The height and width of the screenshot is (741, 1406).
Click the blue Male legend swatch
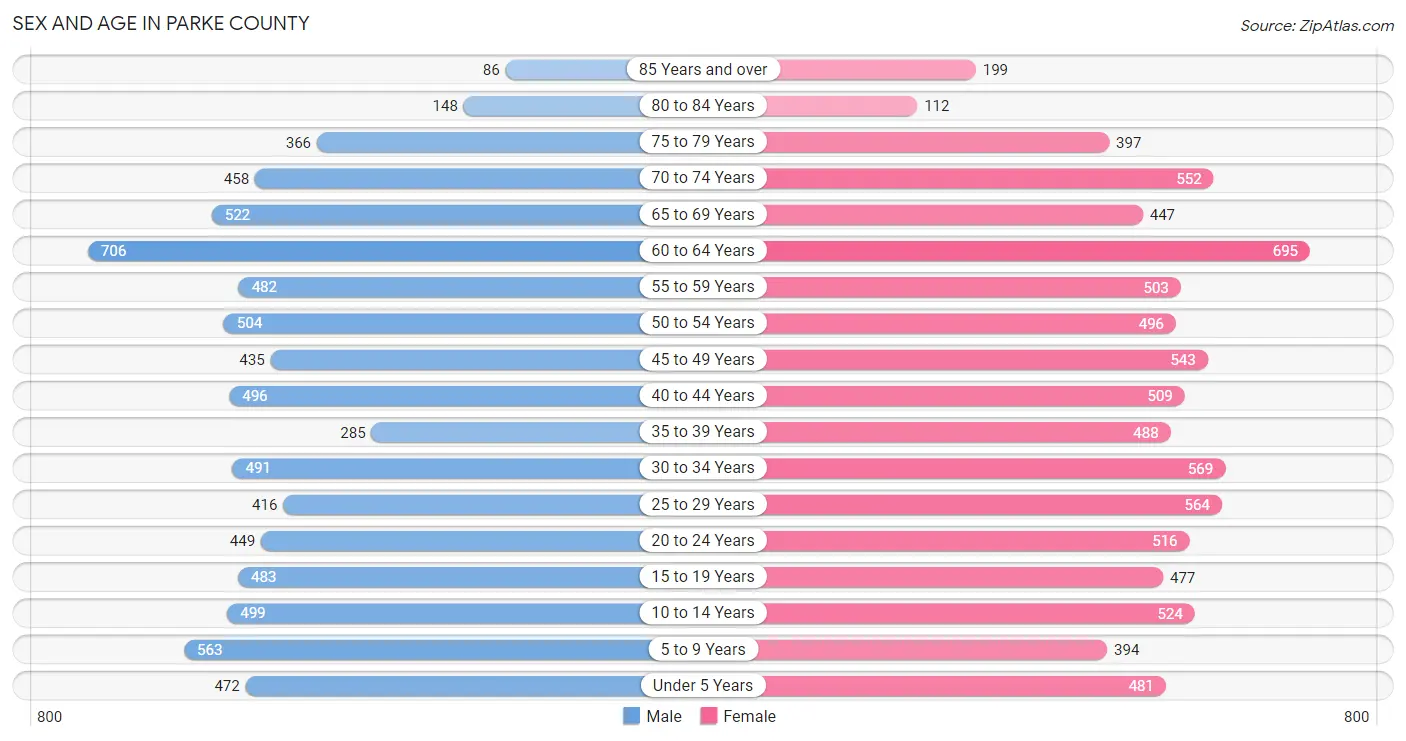(x=631, y=716)
